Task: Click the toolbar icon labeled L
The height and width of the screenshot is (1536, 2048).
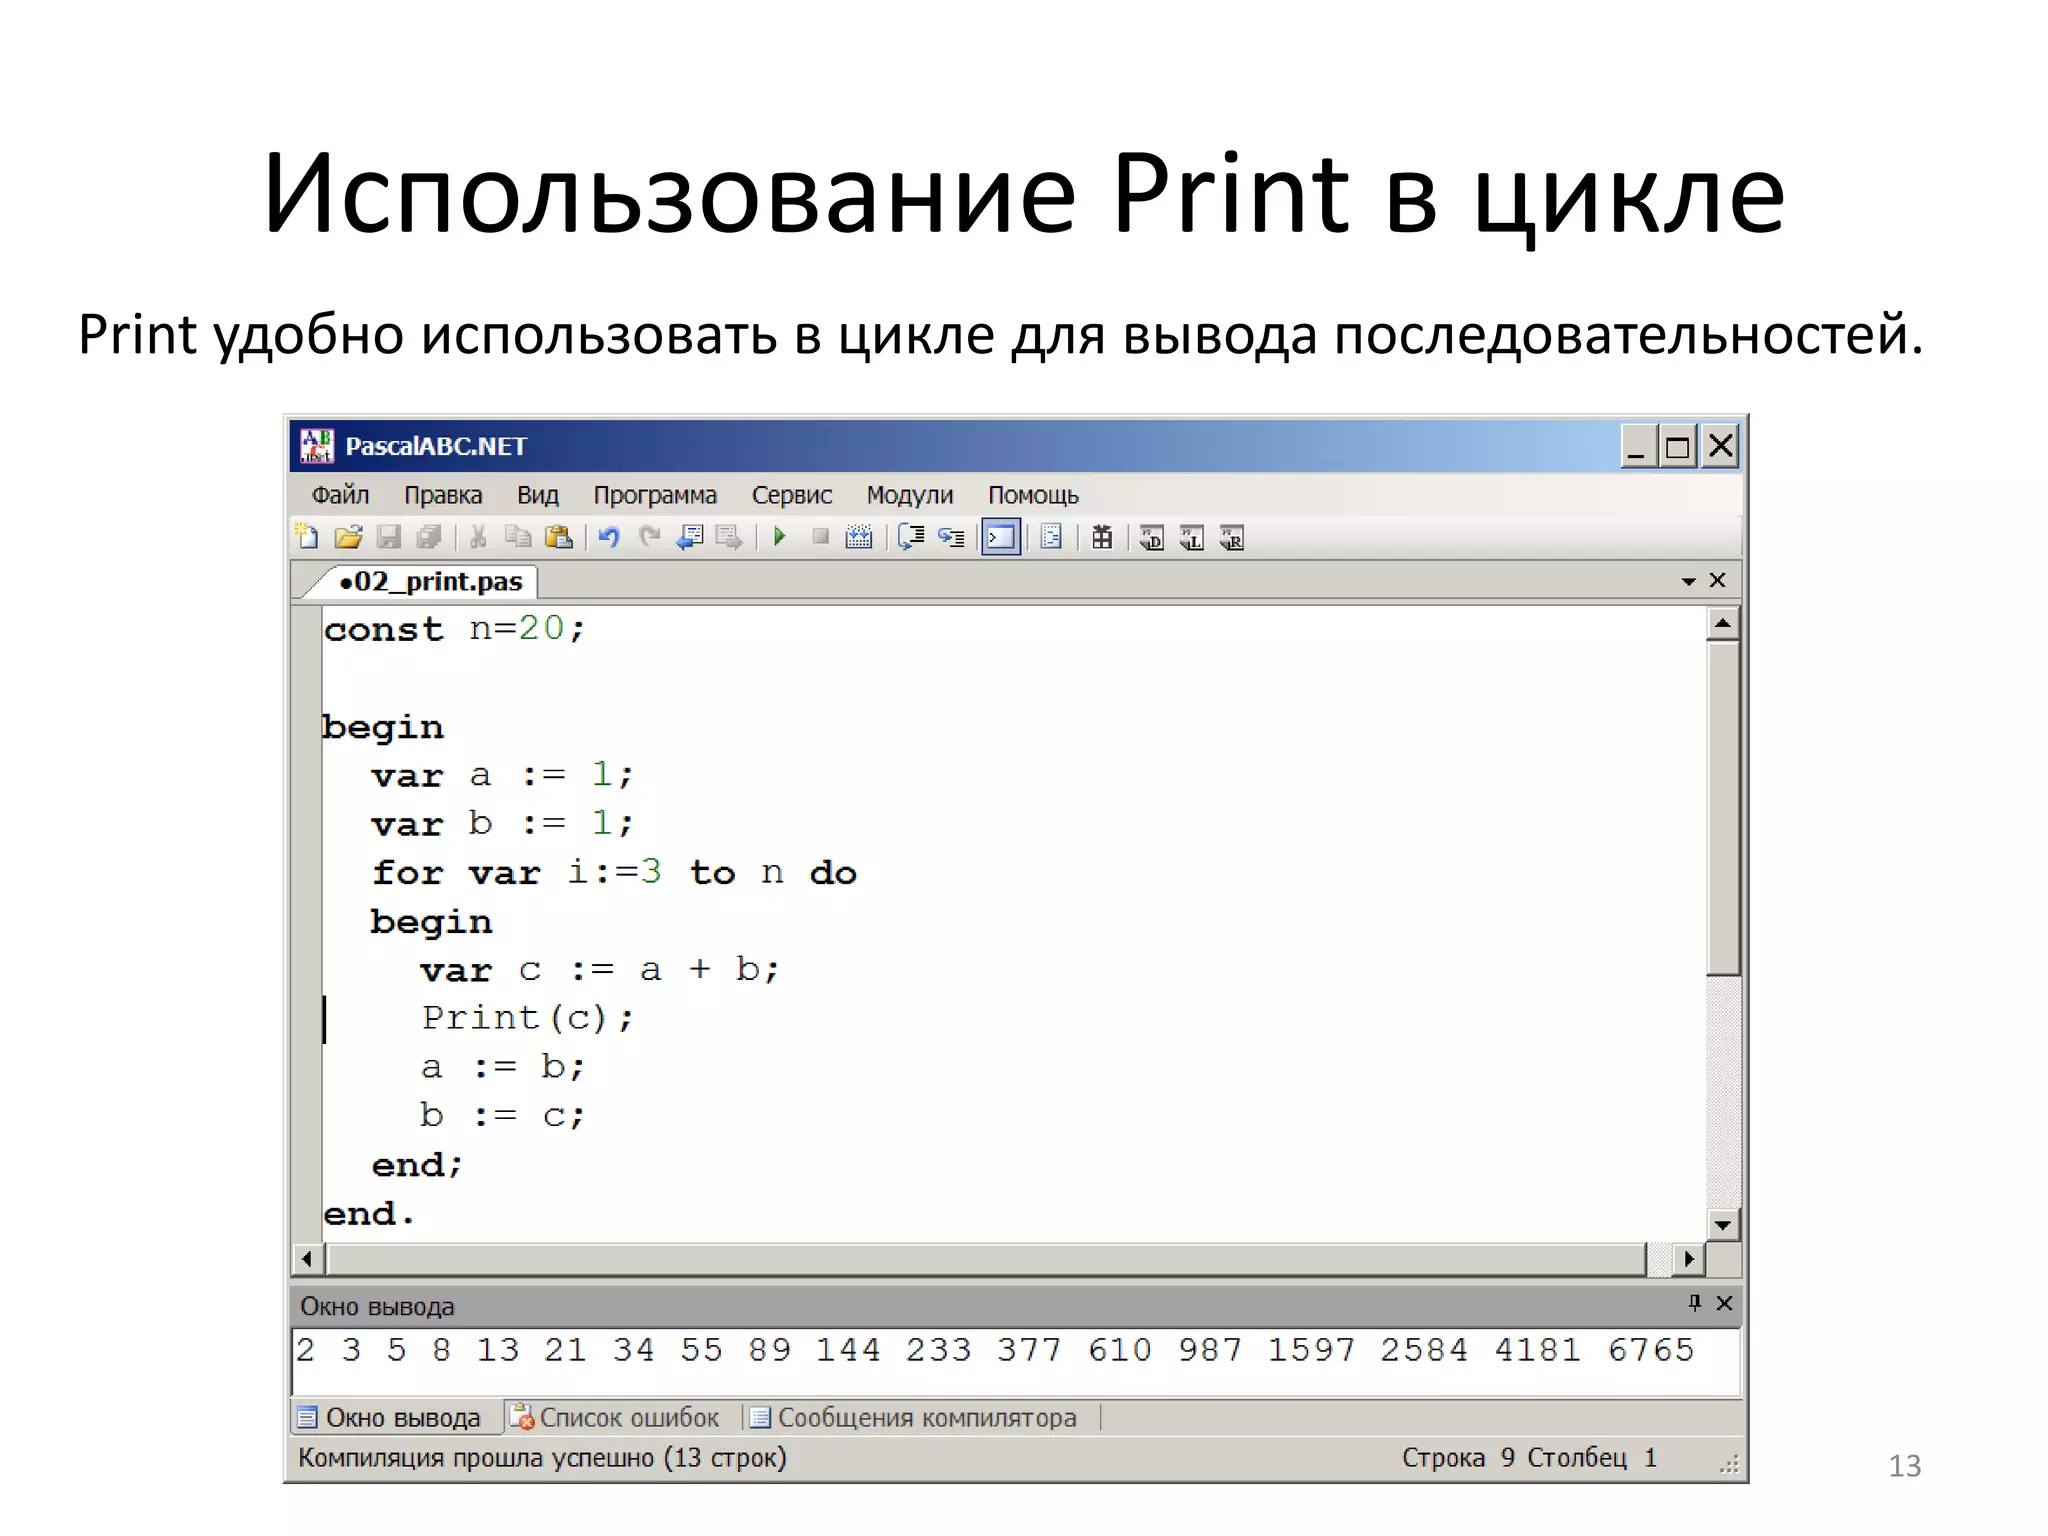Action: click(x=1192, y=538)
